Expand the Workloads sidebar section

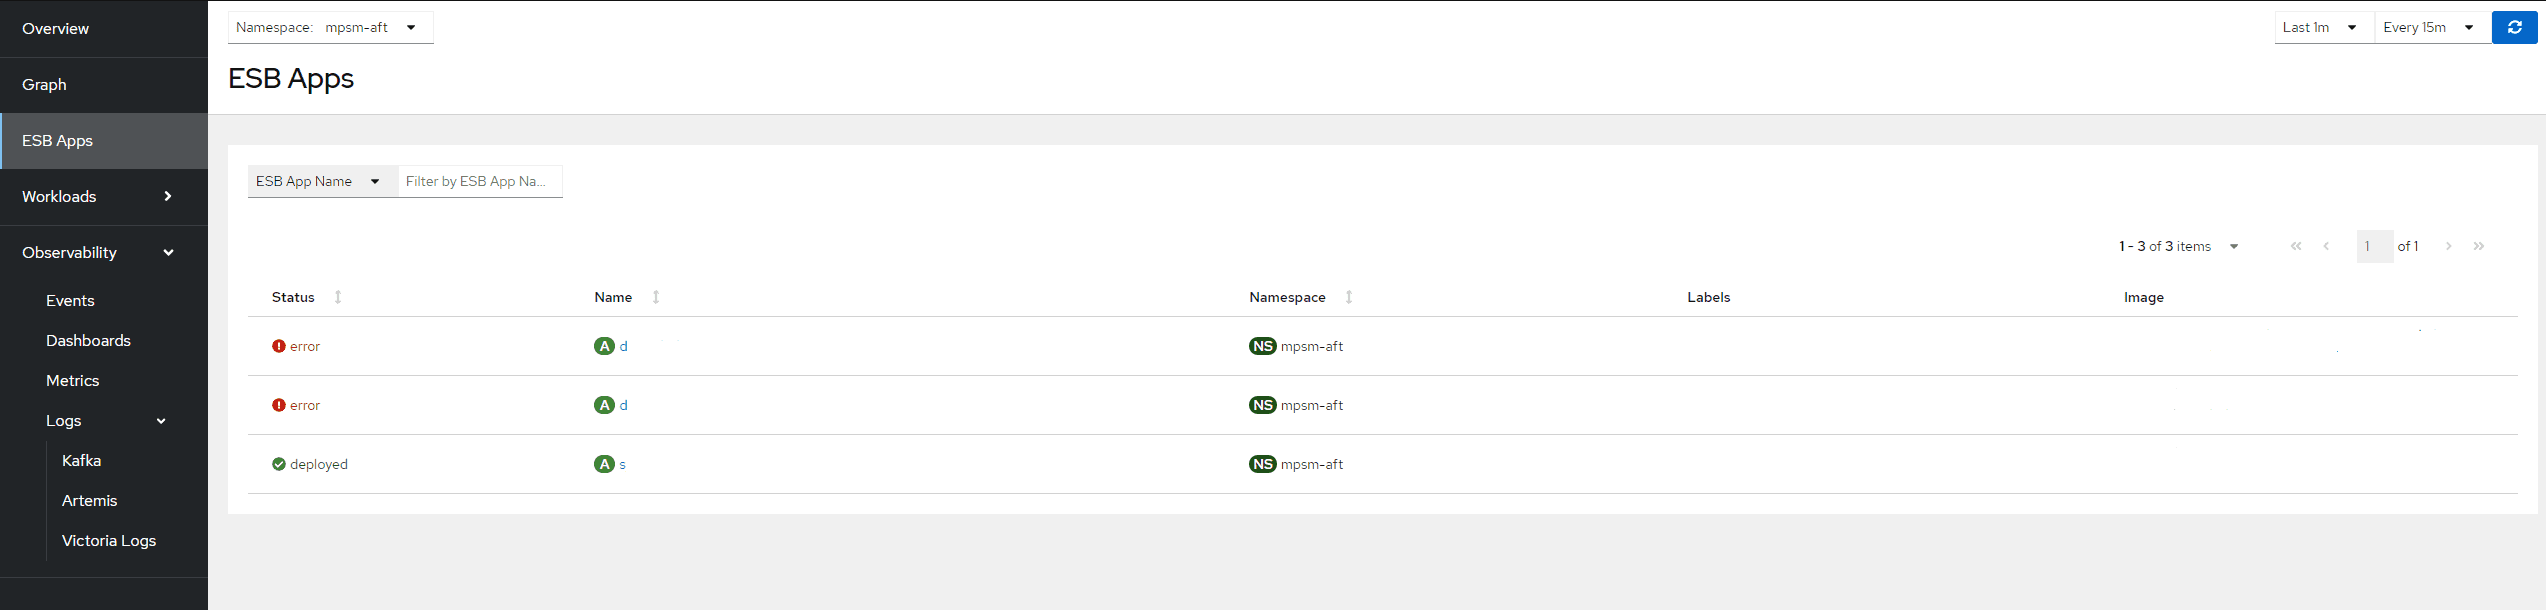104,197
